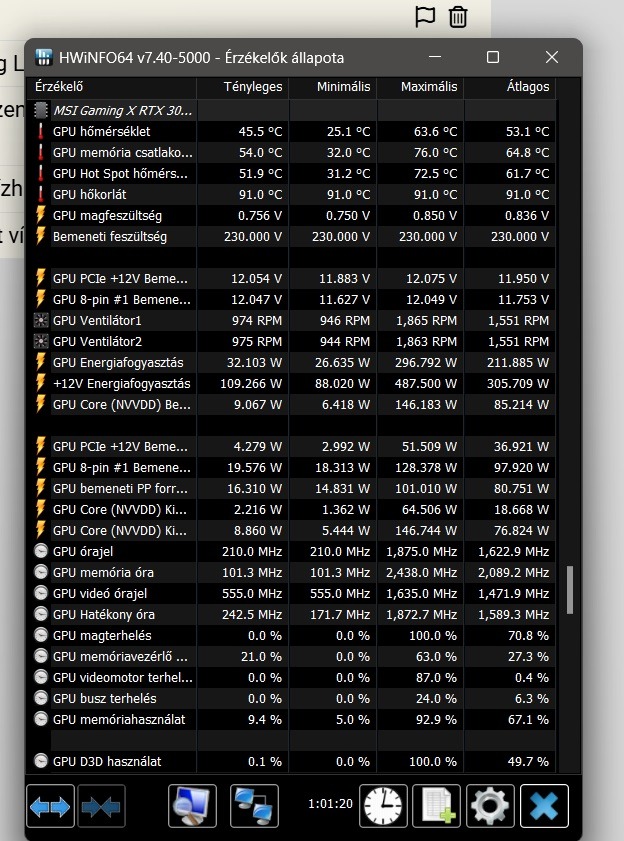
Task: Click the network computers connection icon
Action: 254,806
